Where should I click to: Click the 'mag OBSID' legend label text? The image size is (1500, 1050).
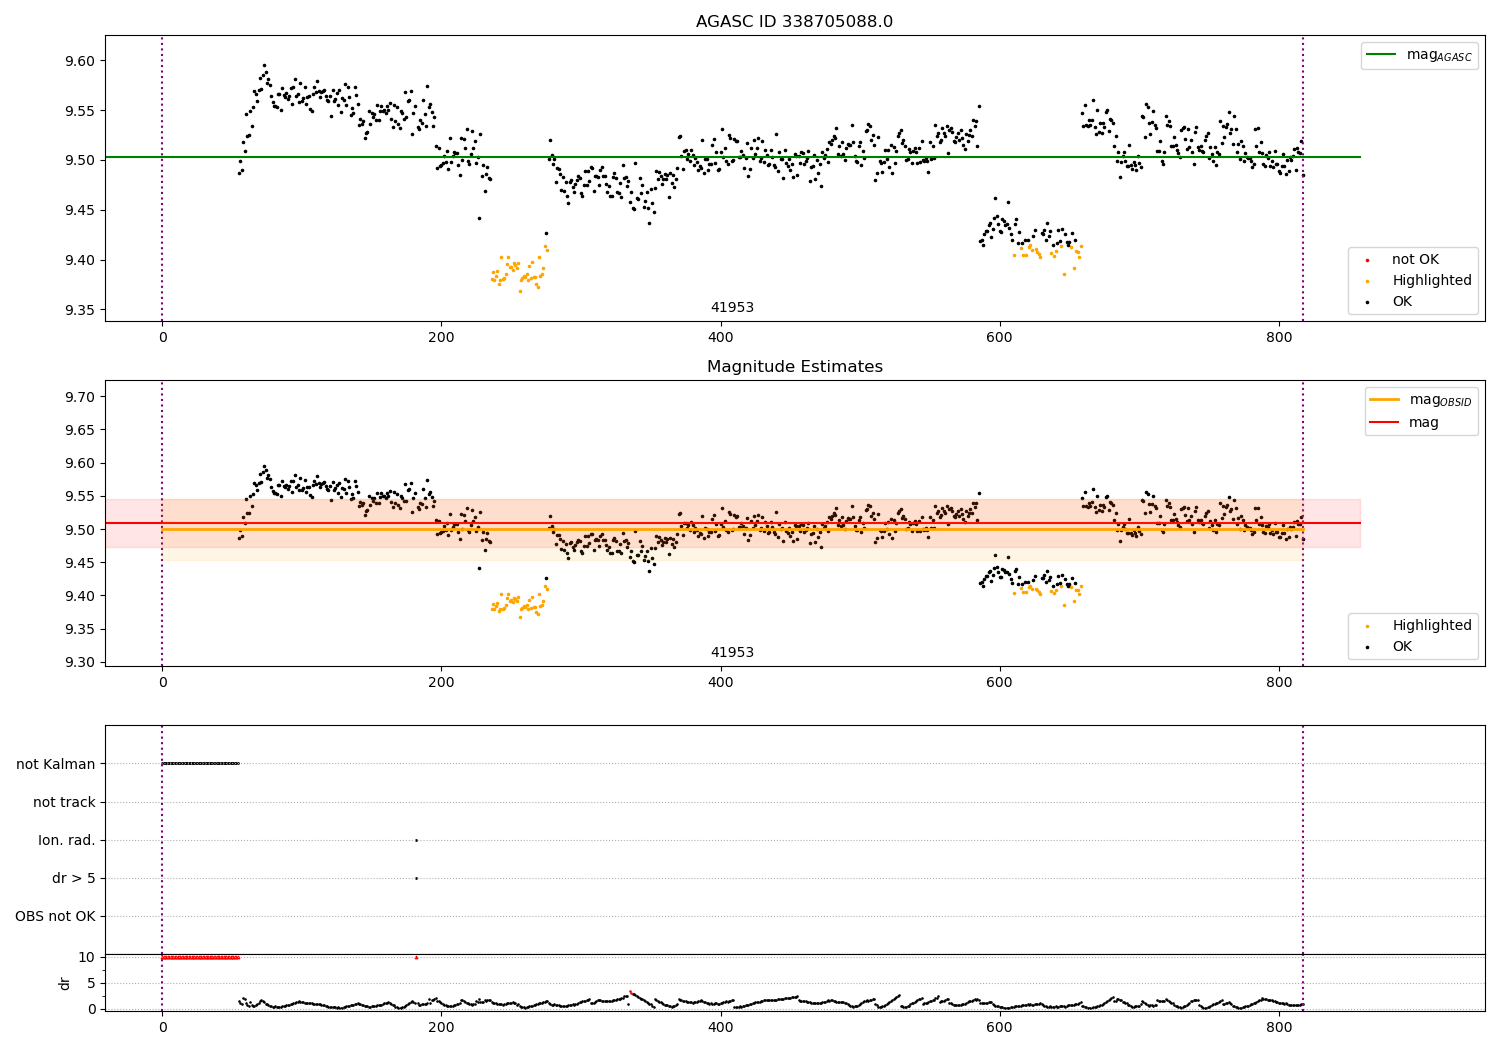[1440, 401]
